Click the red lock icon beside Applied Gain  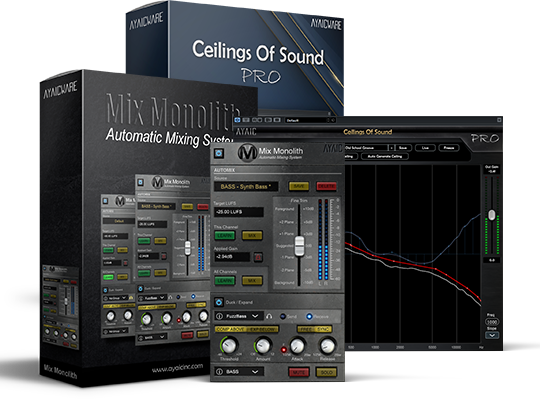point(258,257)
